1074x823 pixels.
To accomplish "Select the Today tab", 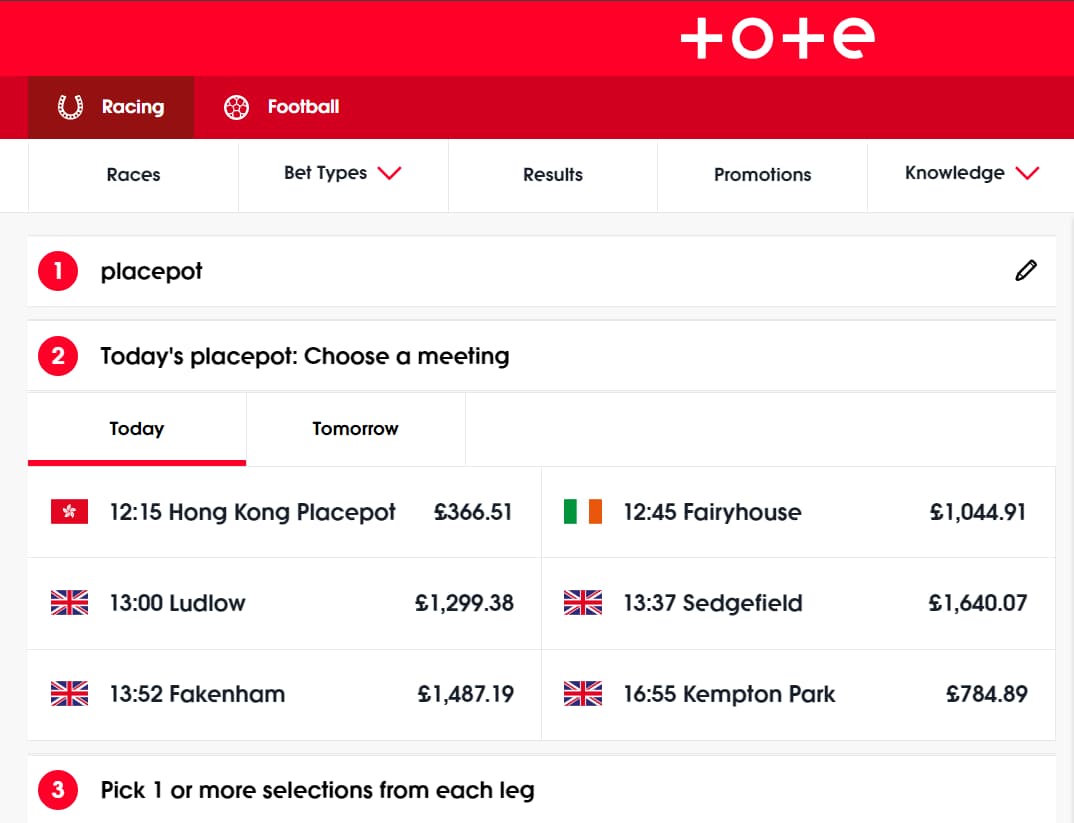I will [136, 429].
